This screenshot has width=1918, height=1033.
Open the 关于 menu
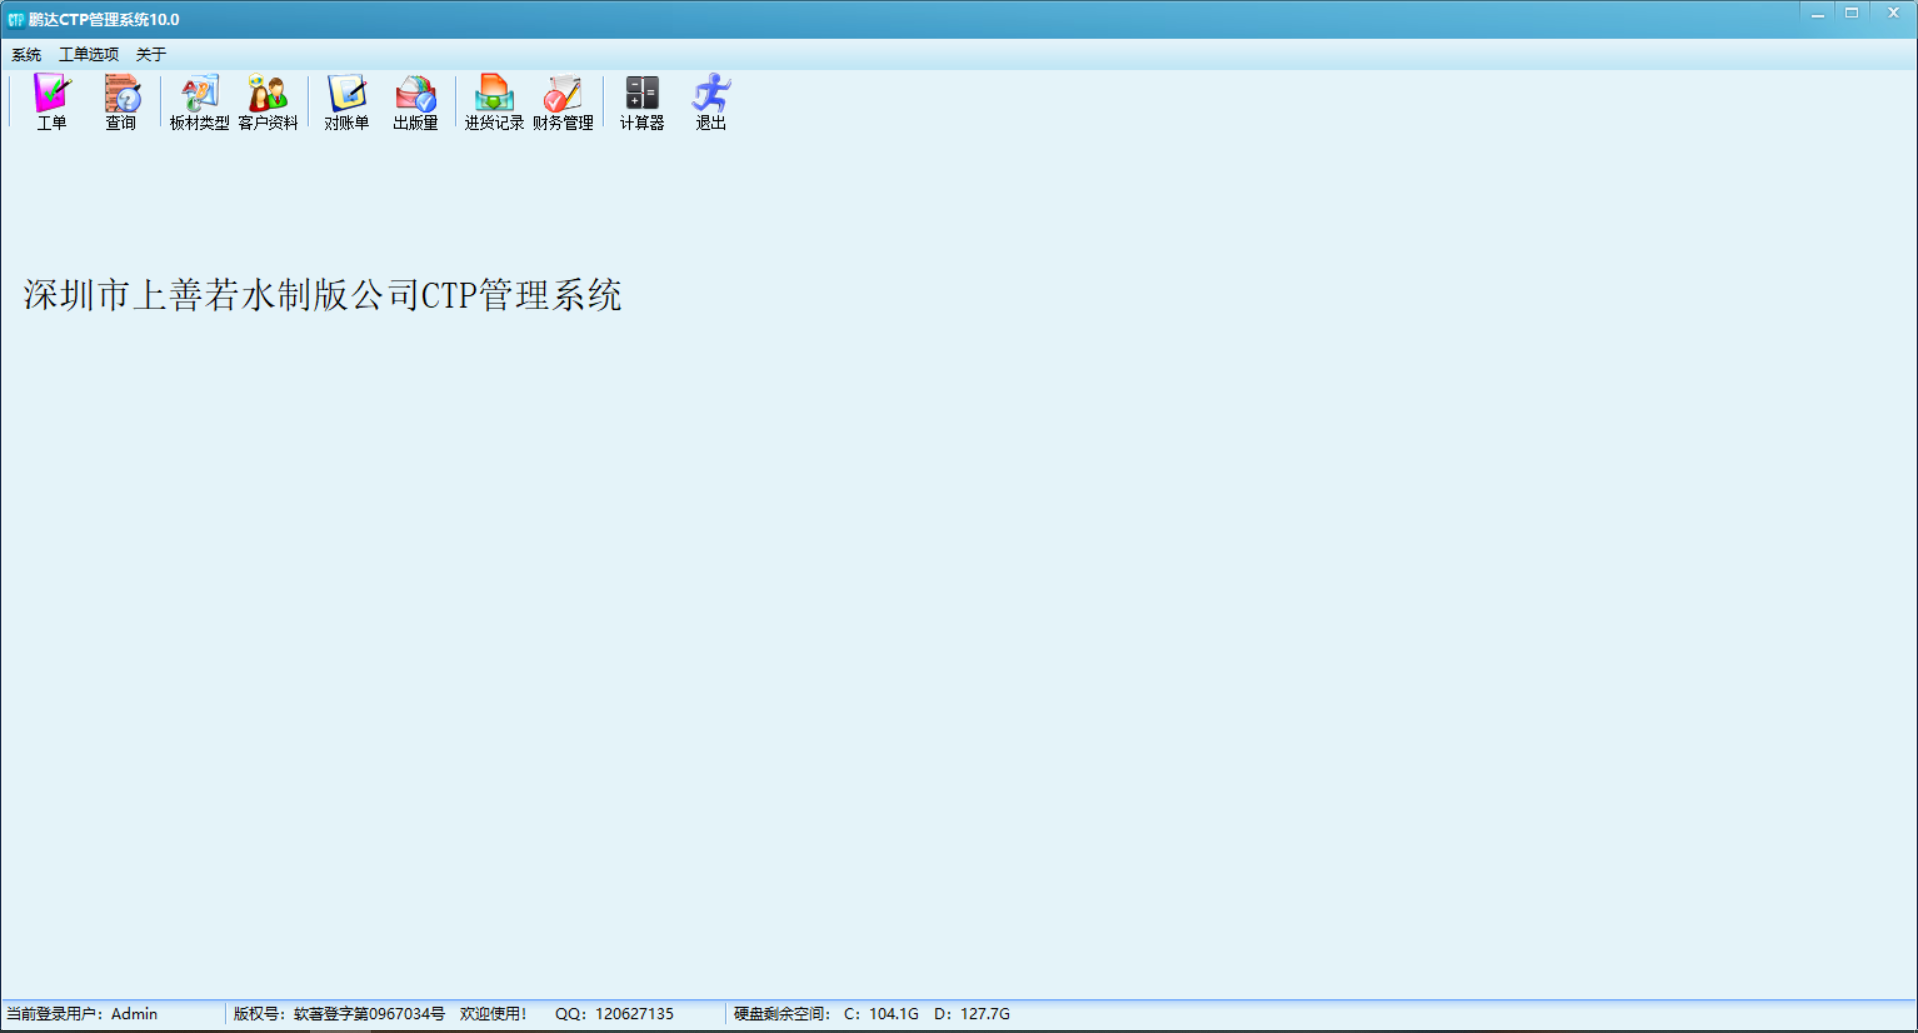point(150,54)
